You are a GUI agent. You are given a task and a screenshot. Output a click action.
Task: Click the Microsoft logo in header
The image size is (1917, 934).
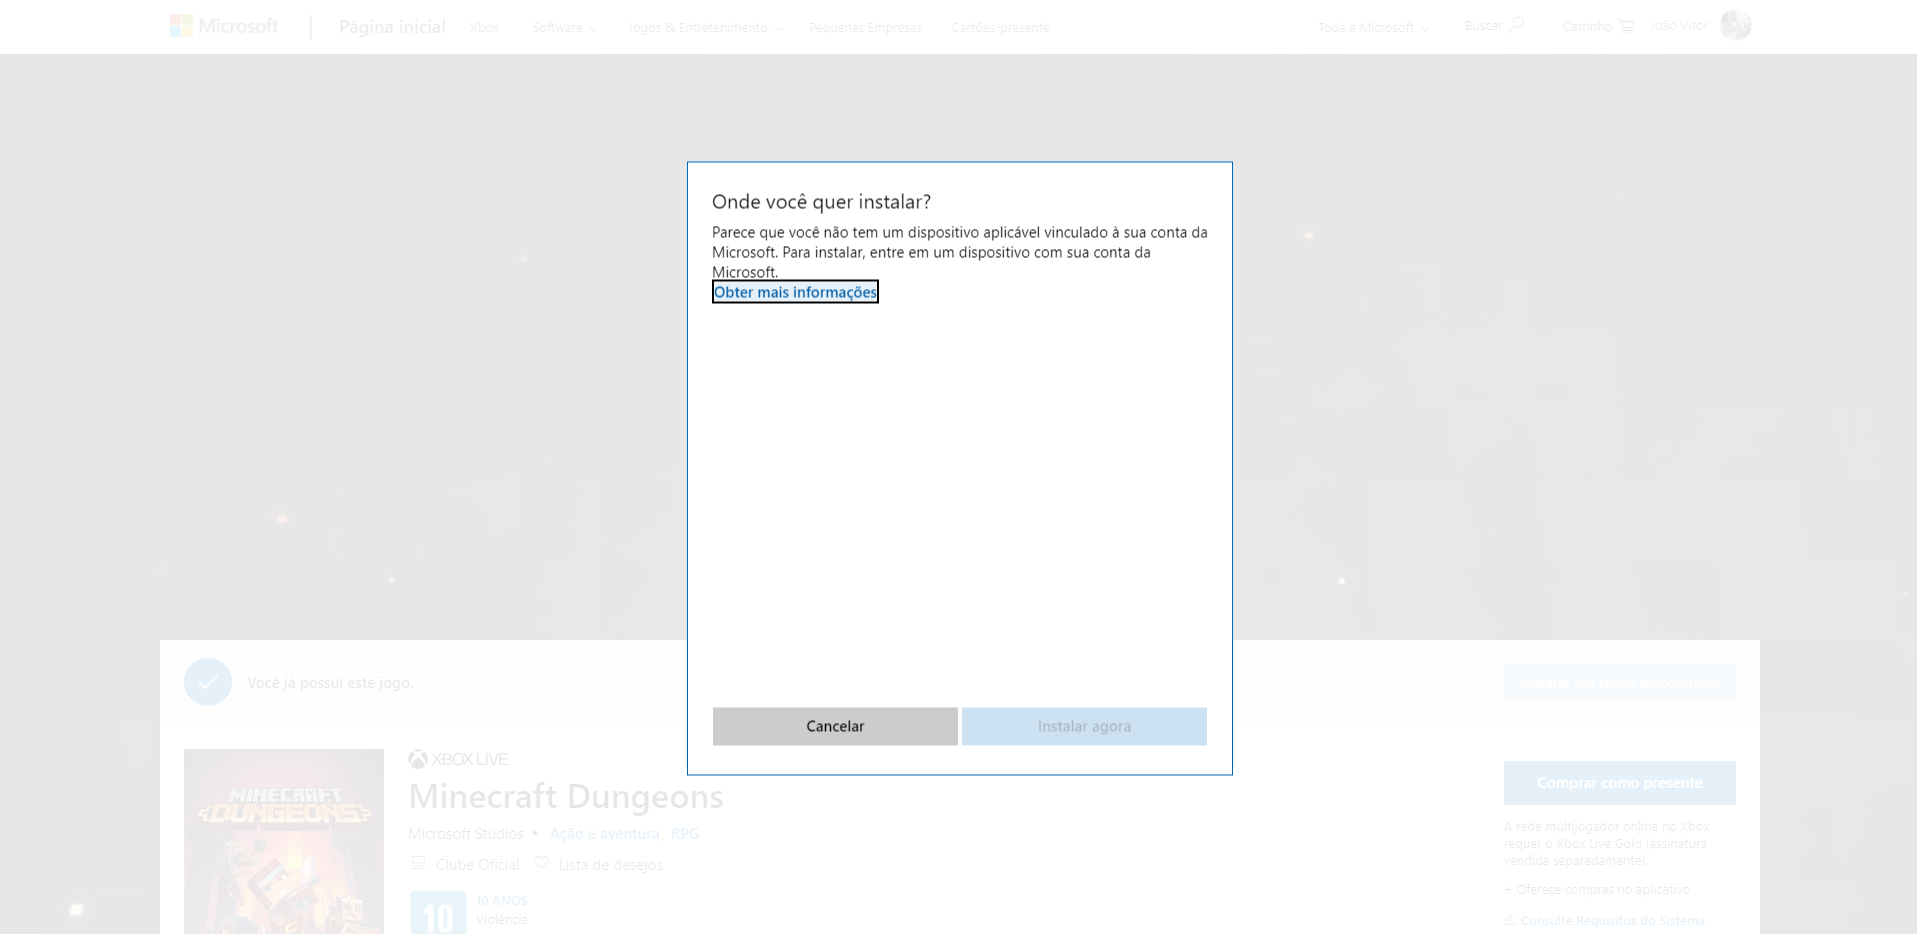coord(224,26)
